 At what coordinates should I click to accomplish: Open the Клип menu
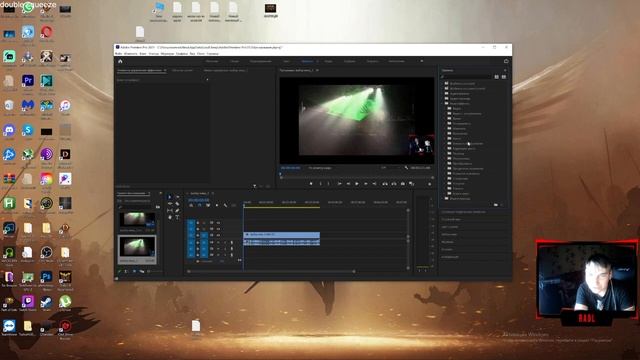coord(143,53)
